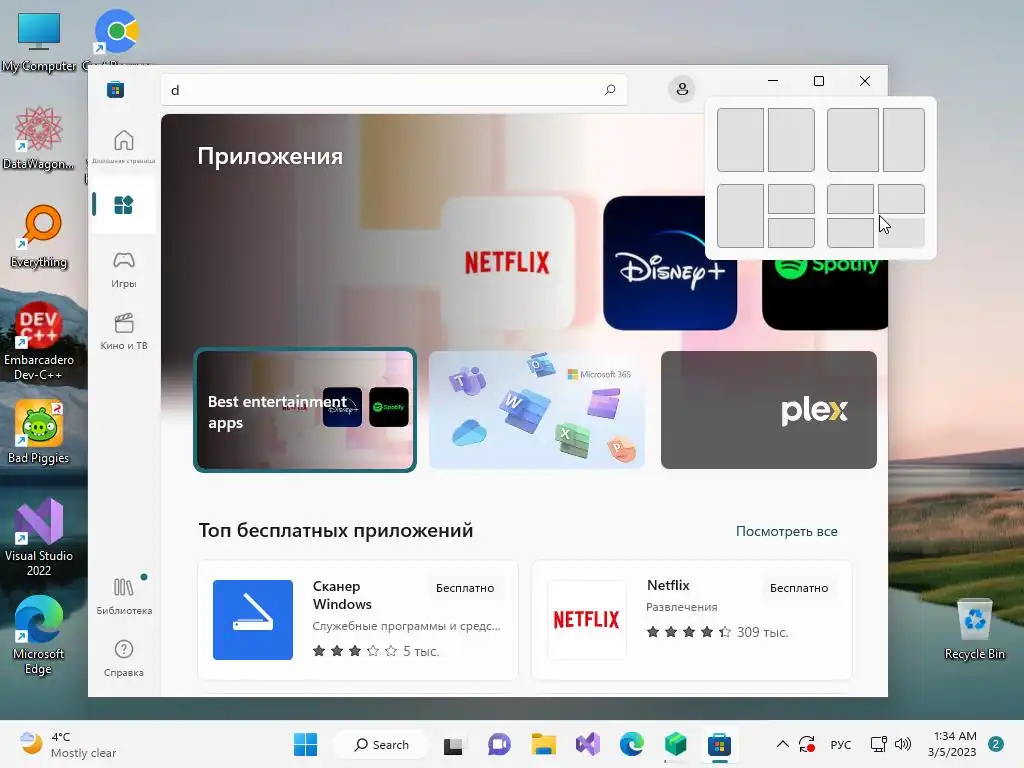1024x768 pixels.
Task: Click the sync status tray icon
Action: click(807, 744)
